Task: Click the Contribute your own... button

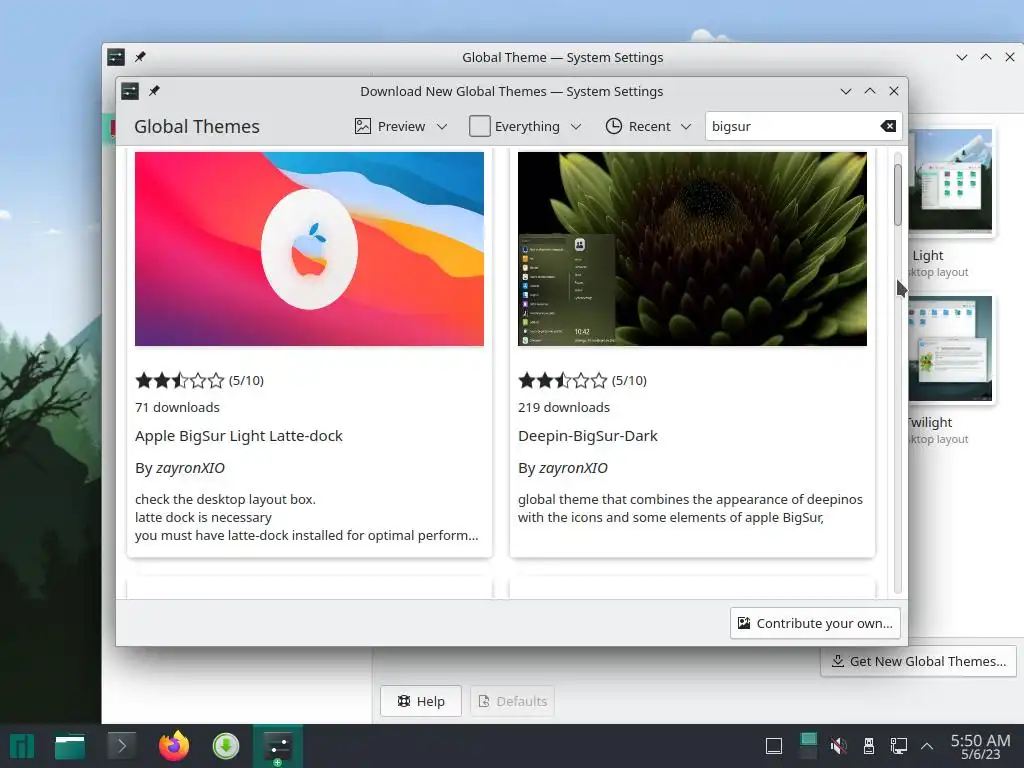Action: tap(815, 623)
